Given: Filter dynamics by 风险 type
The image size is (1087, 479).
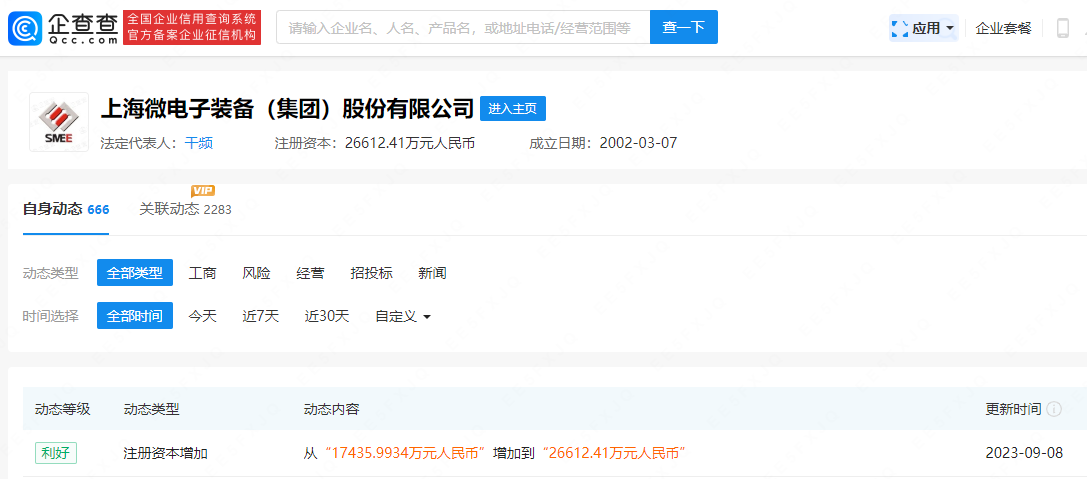Looking at the screenshot, I should (x=256, y=273).
